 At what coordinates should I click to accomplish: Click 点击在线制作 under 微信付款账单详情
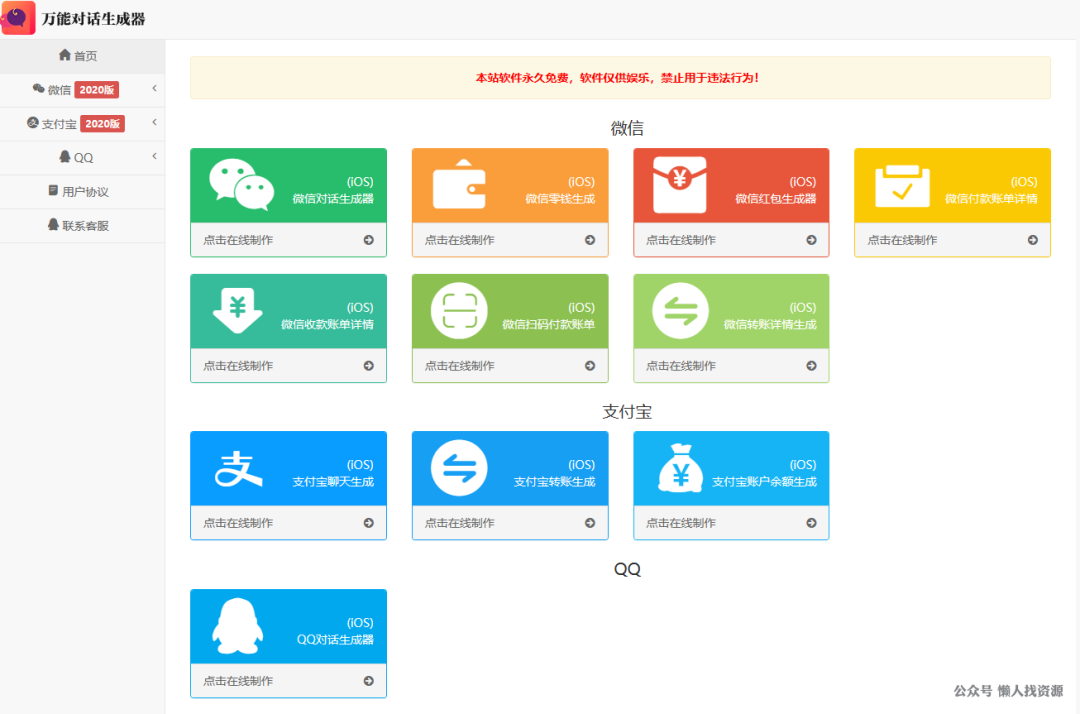pos(902,240)
